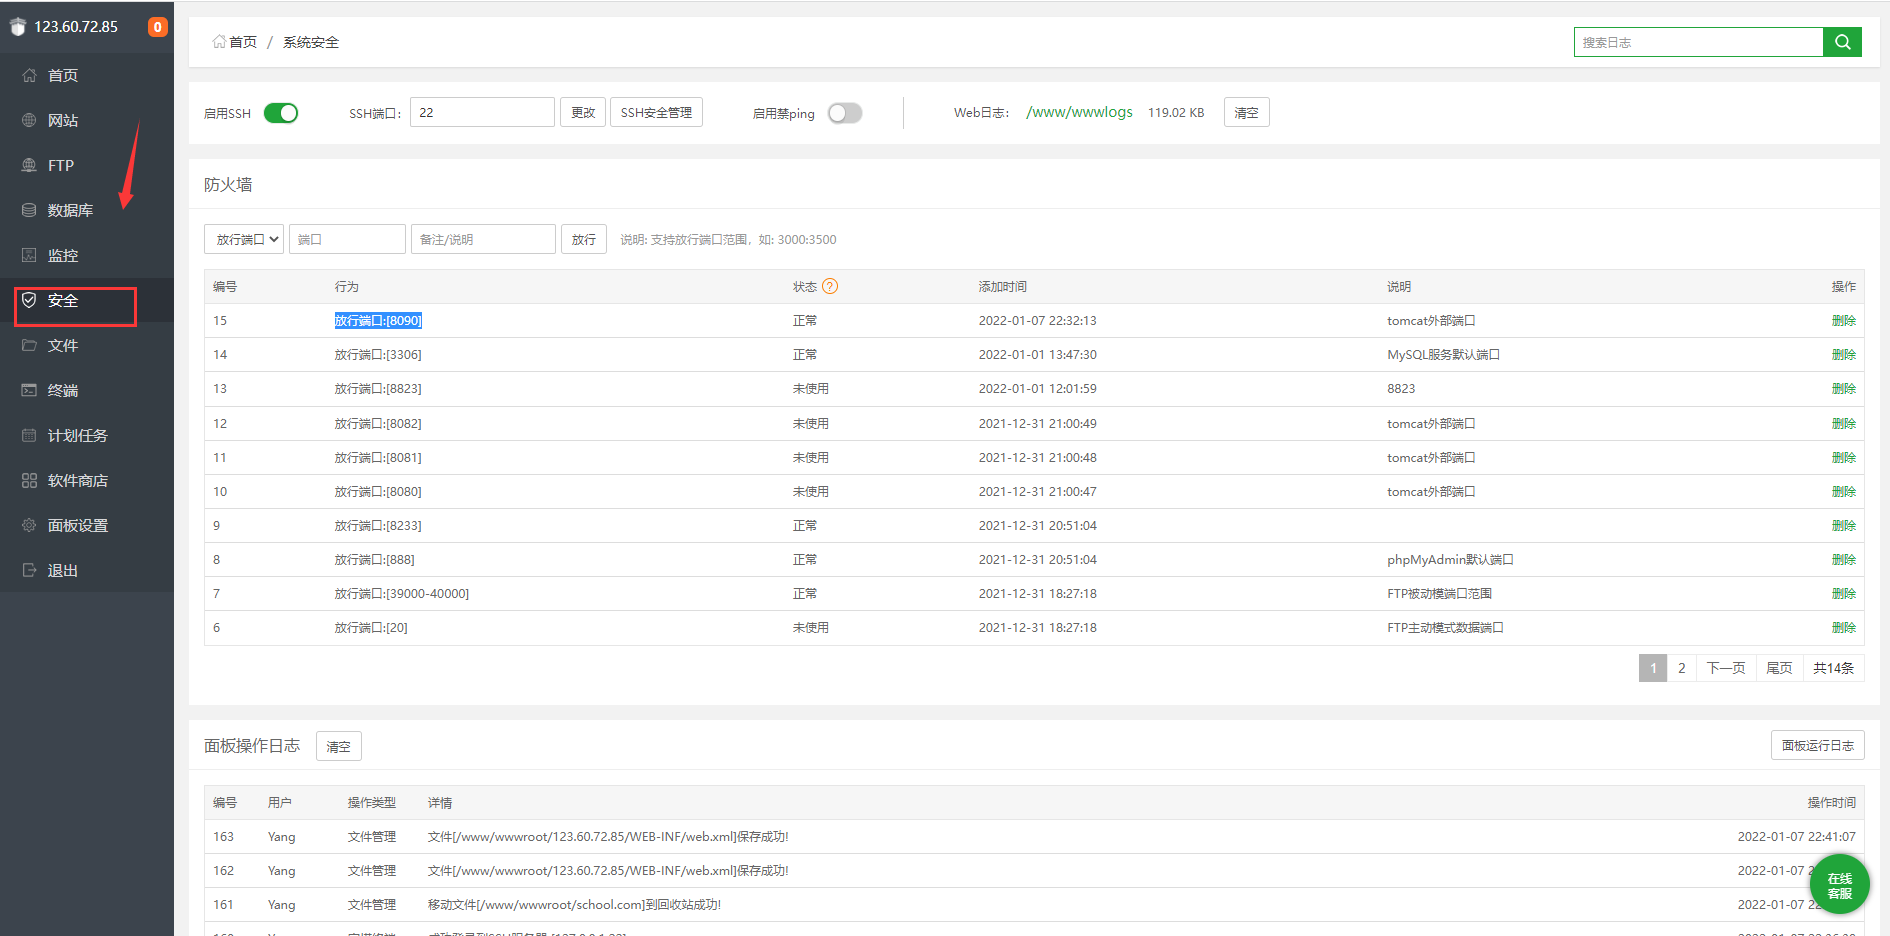Click the files folder icon in sidebar
Screen dimensions: 1890x936
click(29, 345)
